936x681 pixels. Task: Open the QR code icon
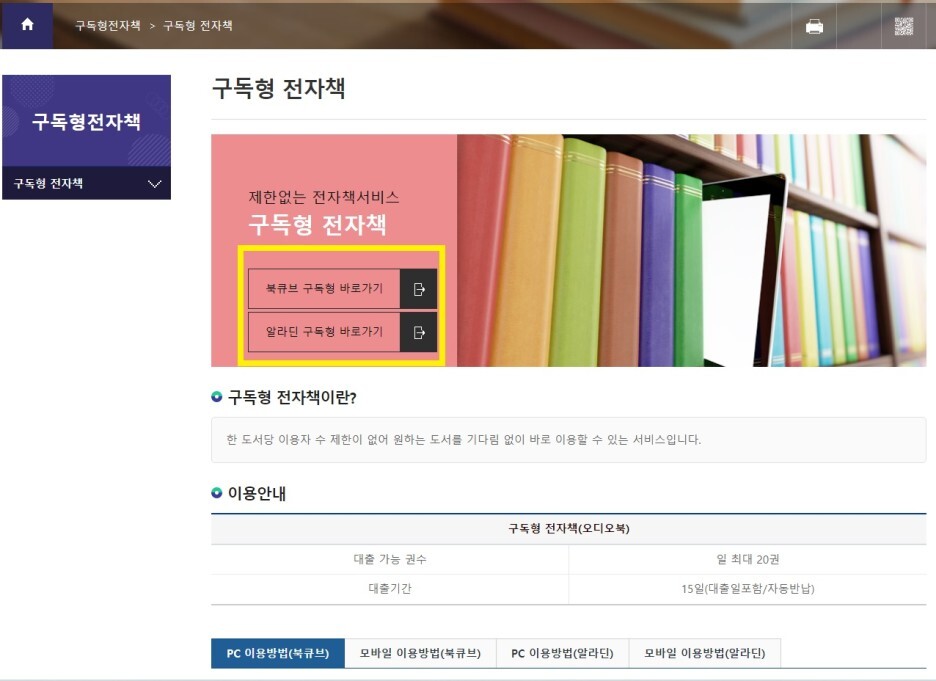tap(904, 26)
